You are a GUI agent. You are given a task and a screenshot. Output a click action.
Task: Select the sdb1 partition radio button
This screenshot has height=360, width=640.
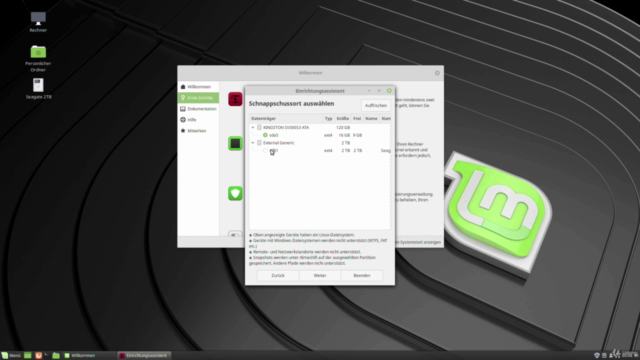[265, 151]
